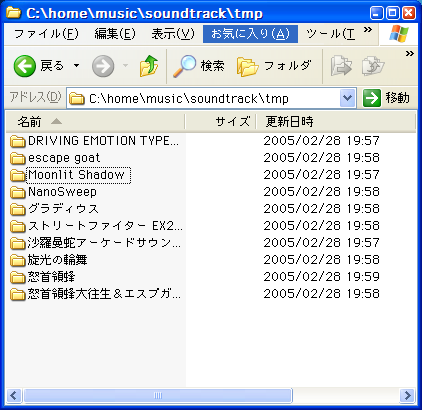The width and height of the screenshot is (422, 410).
Task: Click the address bar folder icon
Action: 77,98
